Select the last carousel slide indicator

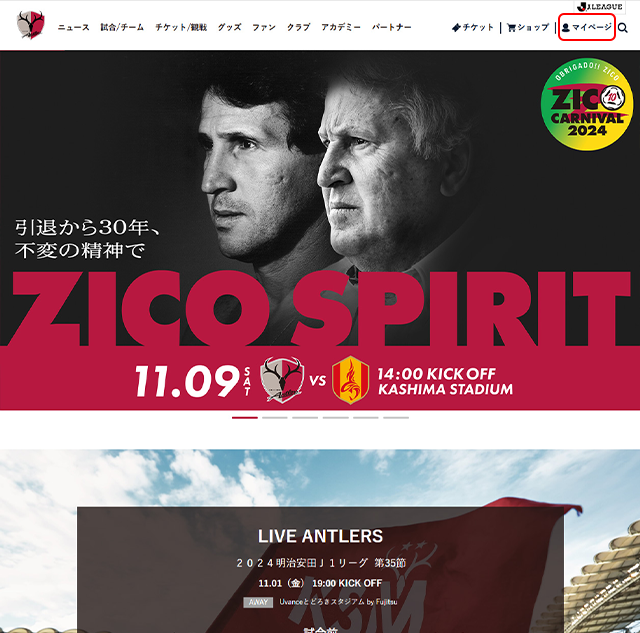coord(396,418)
